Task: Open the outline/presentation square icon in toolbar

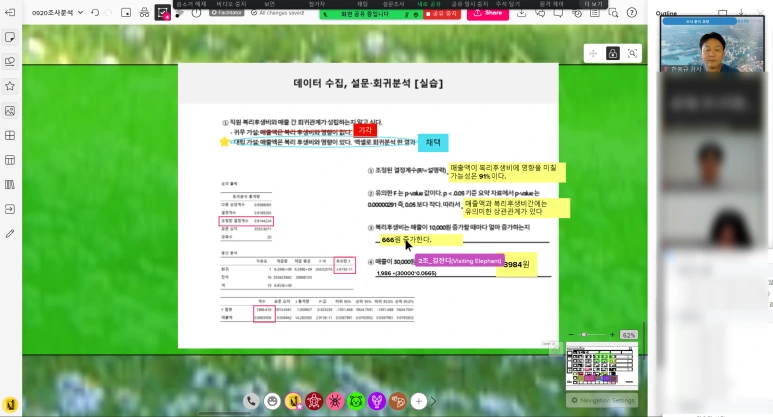Action: pyautogui.click(x=126, y=12)
